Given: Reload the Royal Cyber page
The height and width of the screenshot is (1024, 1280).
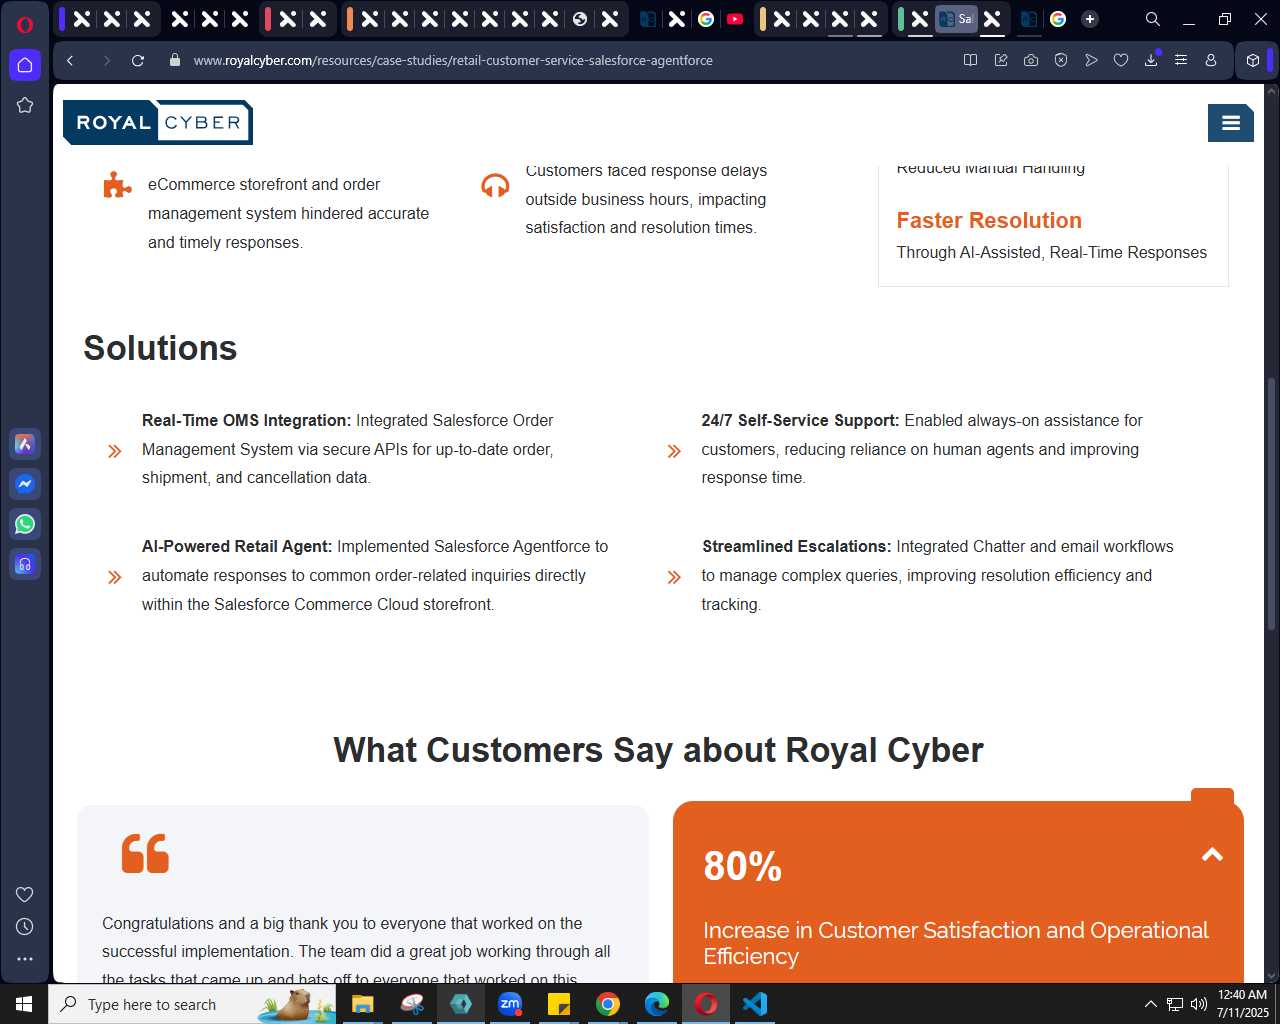Looking at the screenshot, I should coord(138,60).
